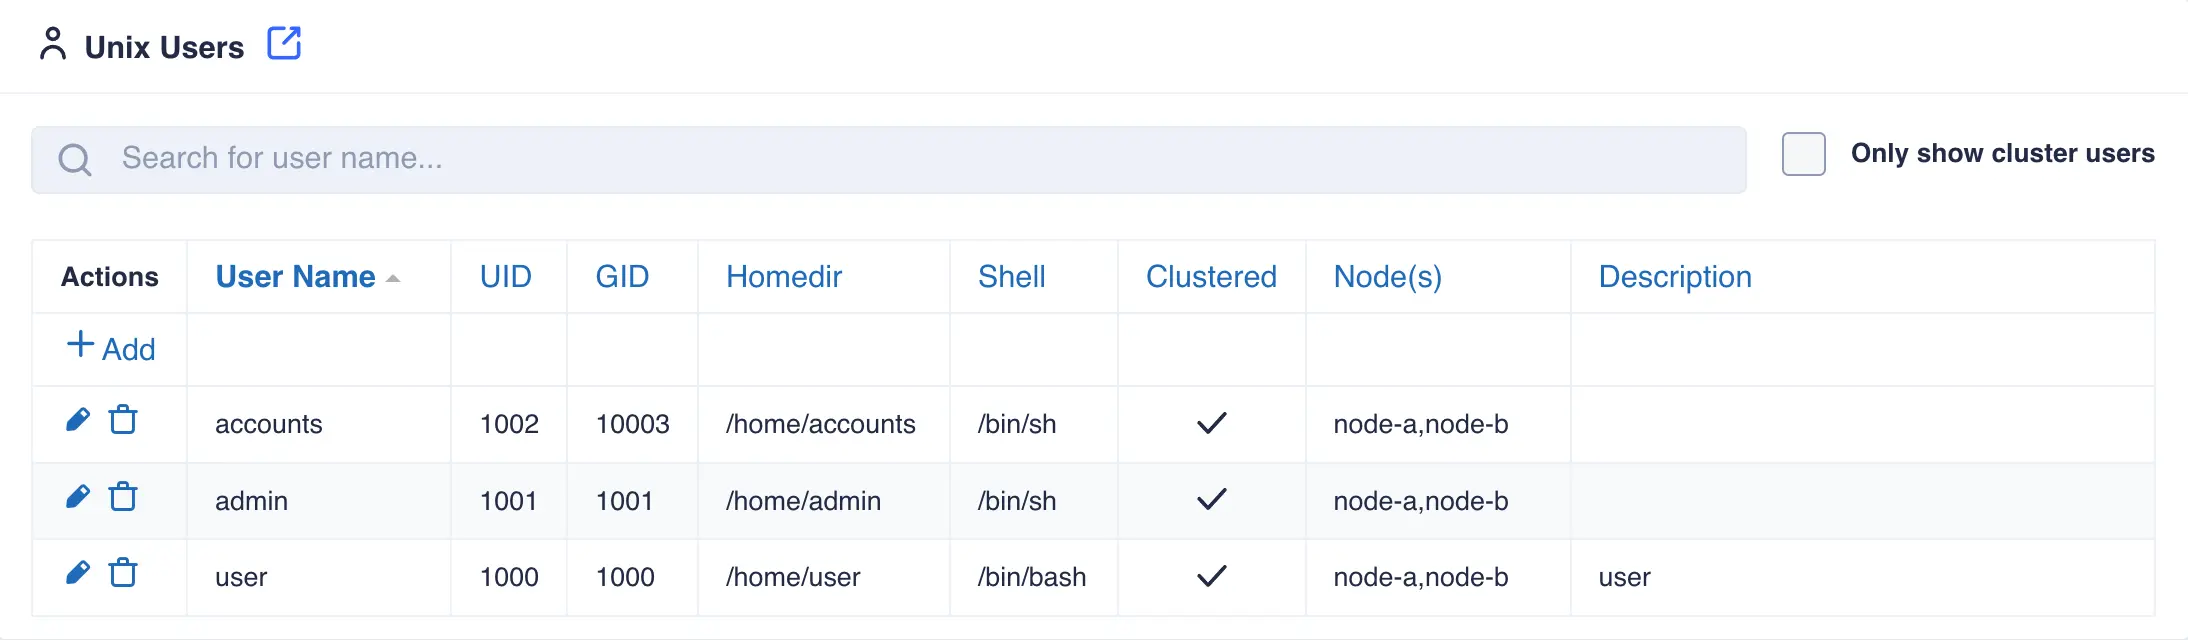The width and height of the screenshot is (2188, 640).
Task: Enable Only show cluster users
Action: point(1804,155)
